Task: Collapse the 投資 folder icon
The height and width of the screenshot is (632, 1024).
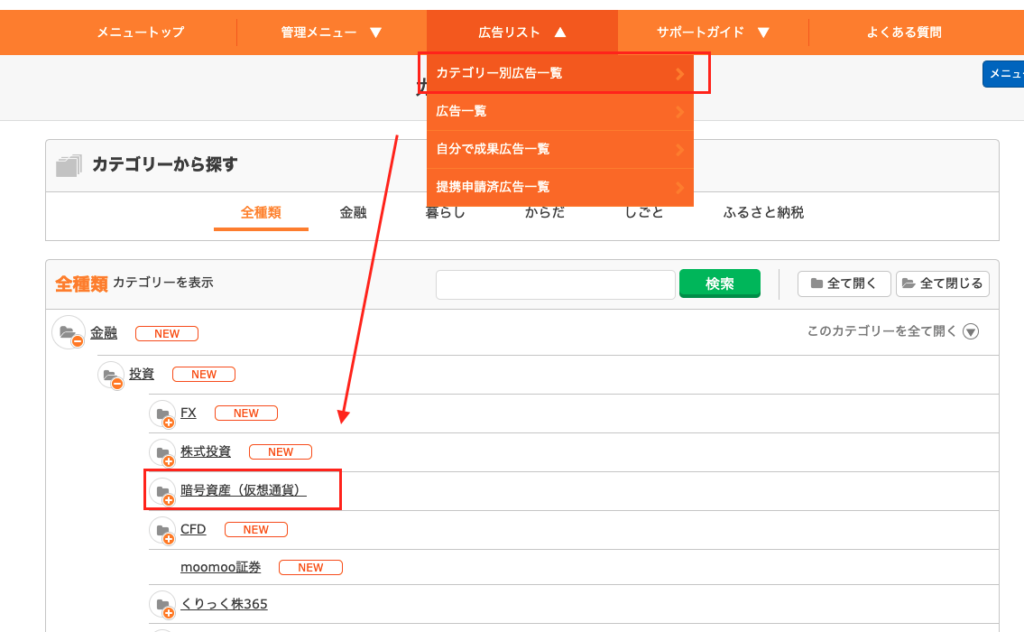Action: (111, 375)
